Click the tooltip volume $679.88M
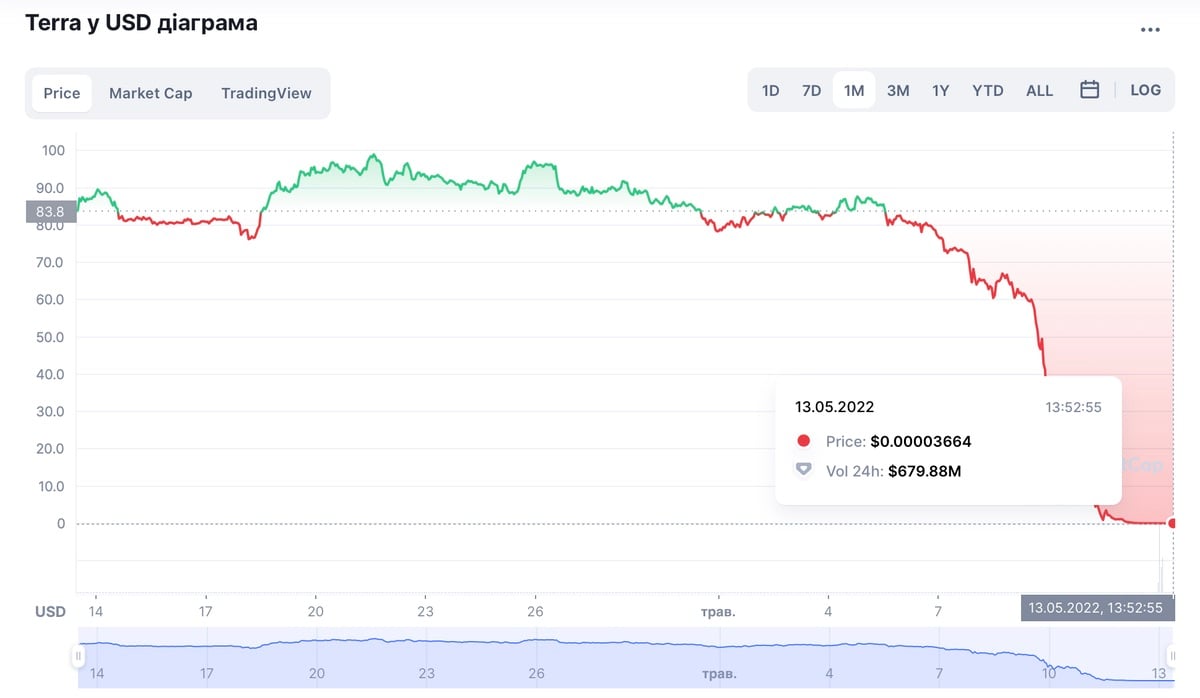1200x698 pixels. [x=925, y=471]
